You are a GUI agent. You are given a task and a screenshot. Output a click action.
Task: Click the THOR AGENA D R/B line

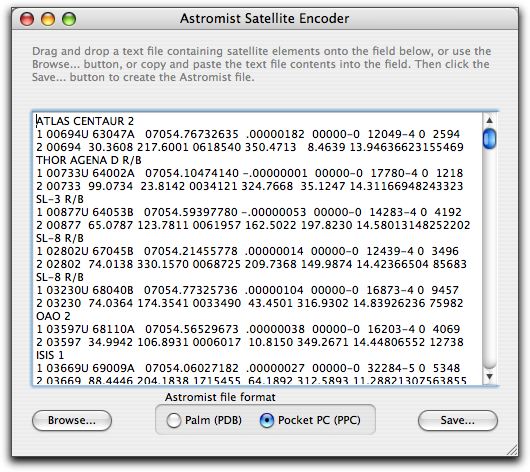coord(89,160)
